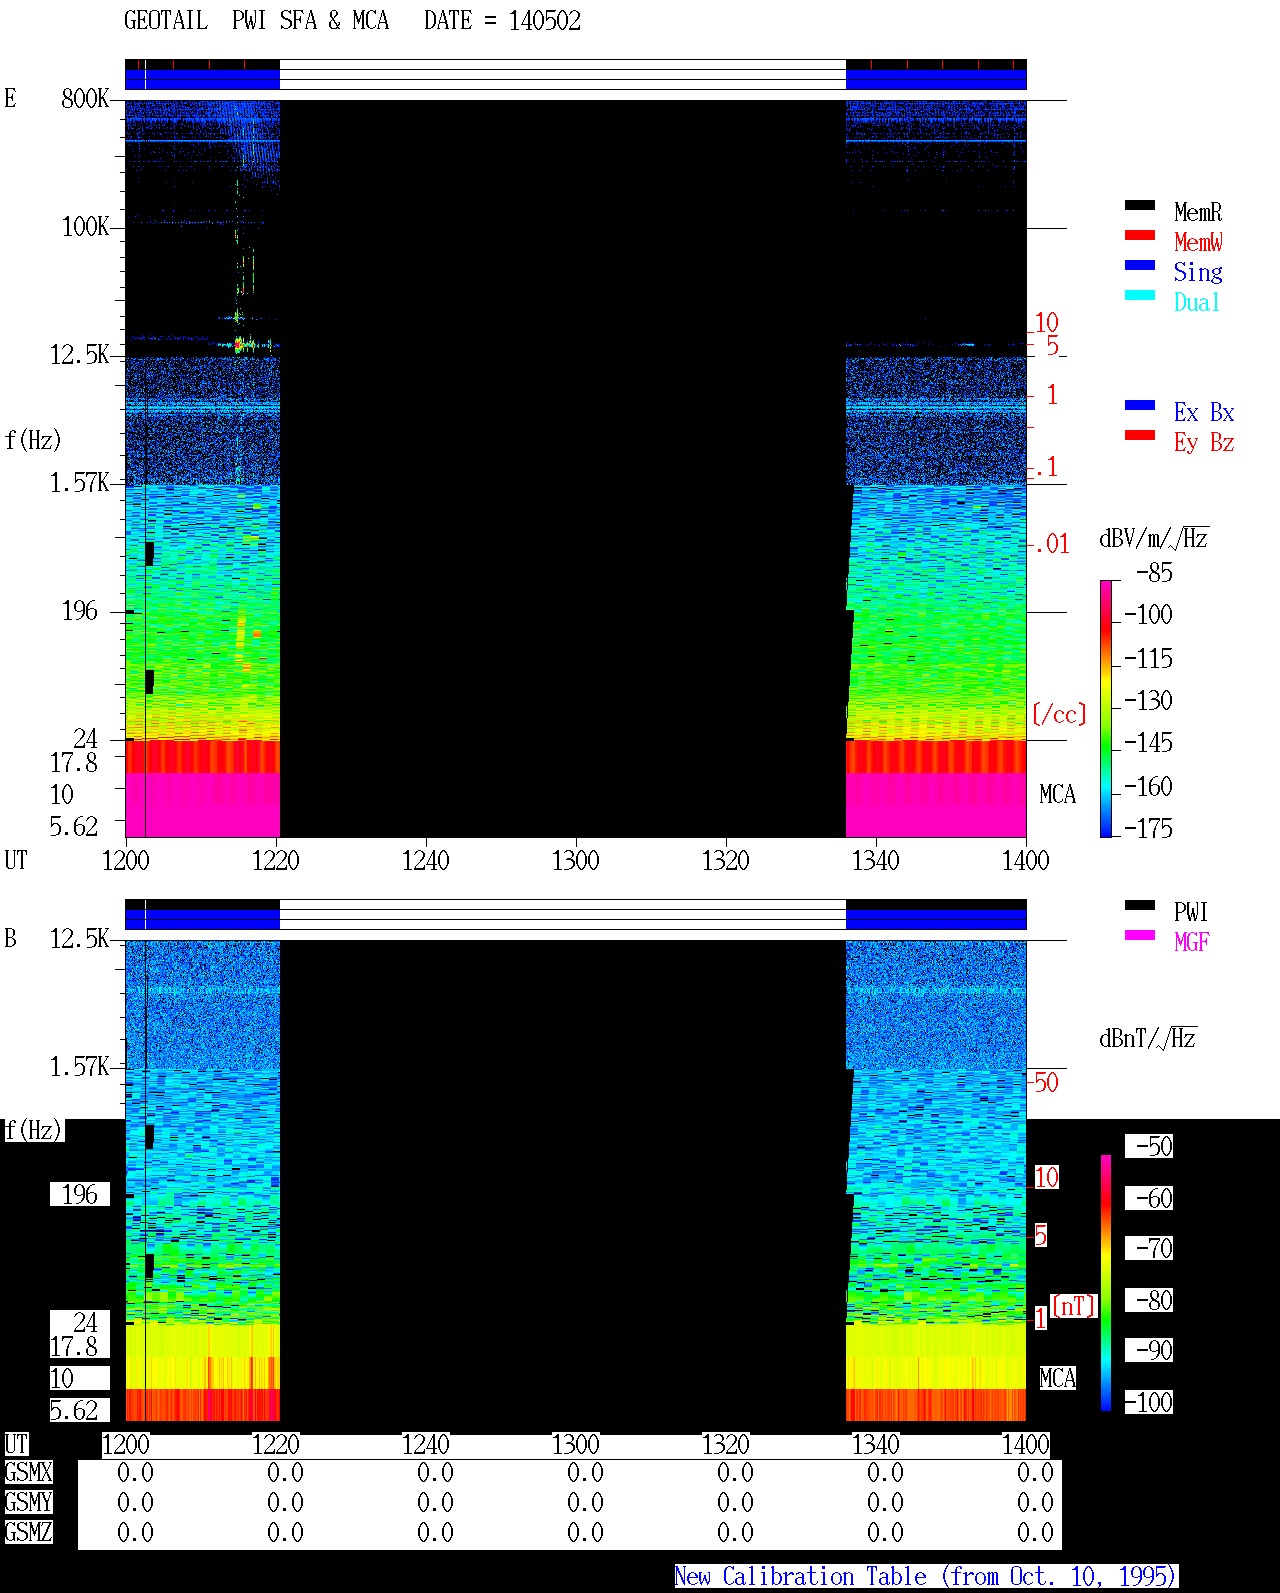Click the 'dBnT/√Hz' unit label
Screen dimensions: 1280x1593
(1148, 1038)
